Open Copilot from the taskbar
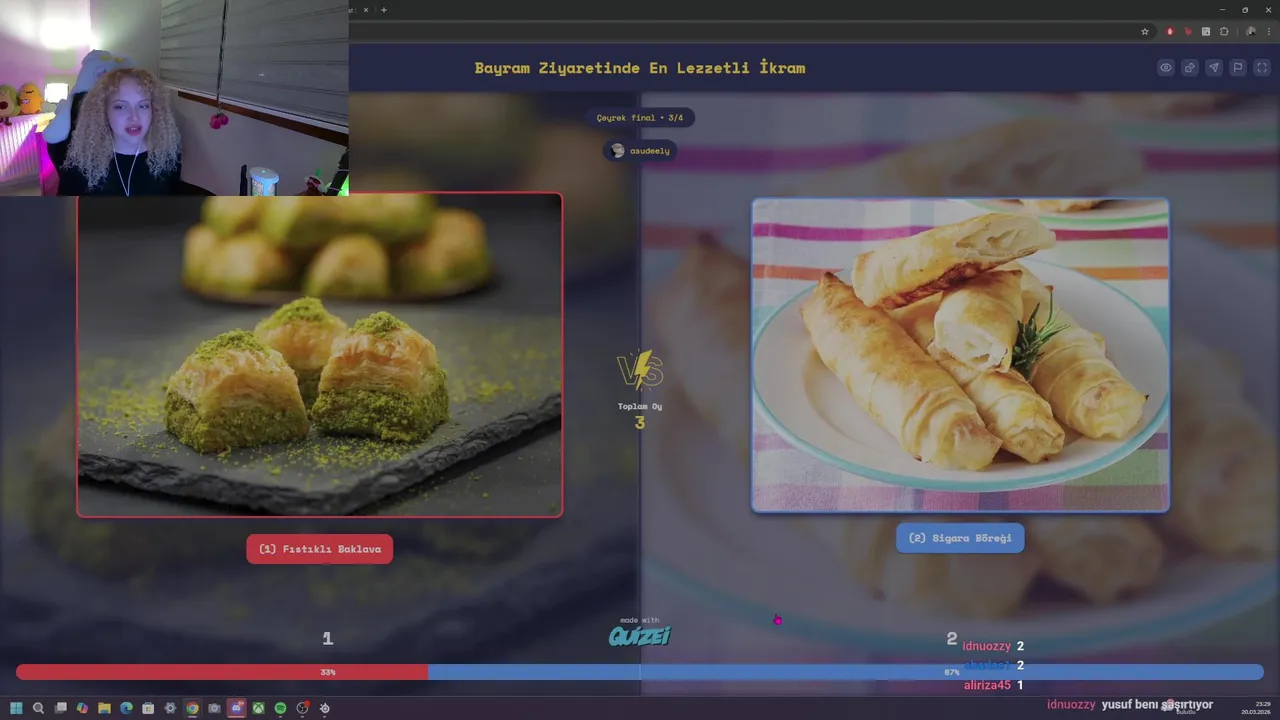The image size is (1280, 720). pyautogui.click(x=82, y=708)
